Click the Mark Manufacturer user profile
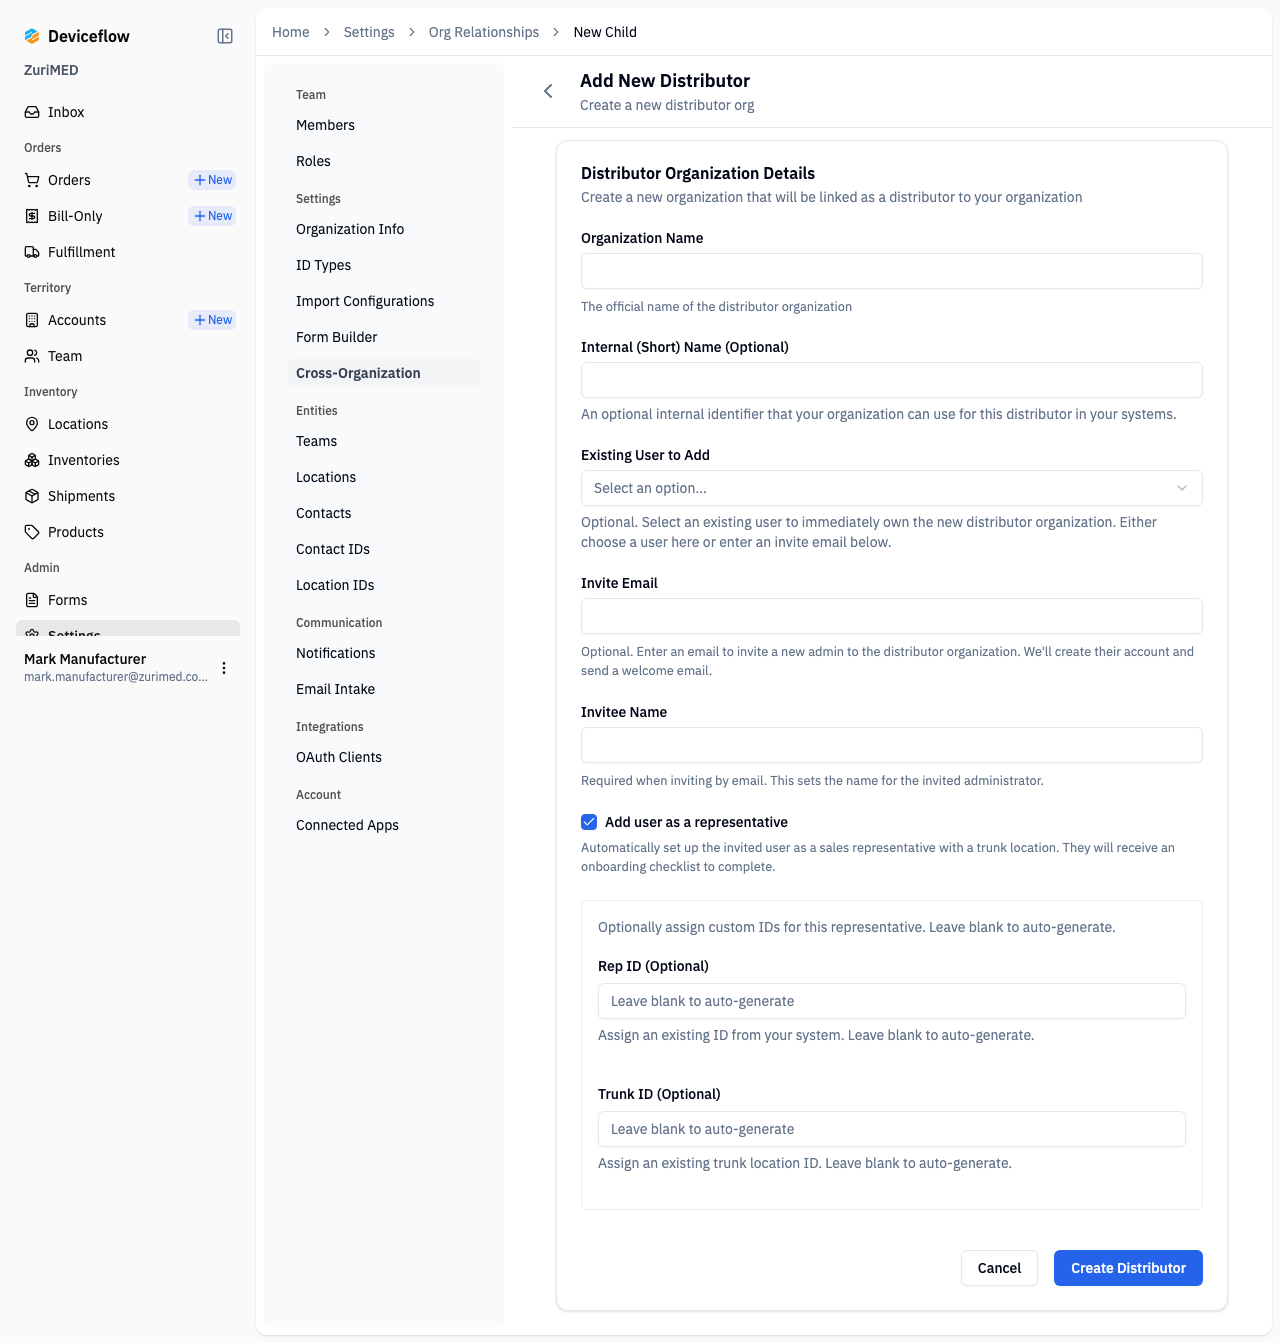 pos(116,667)
